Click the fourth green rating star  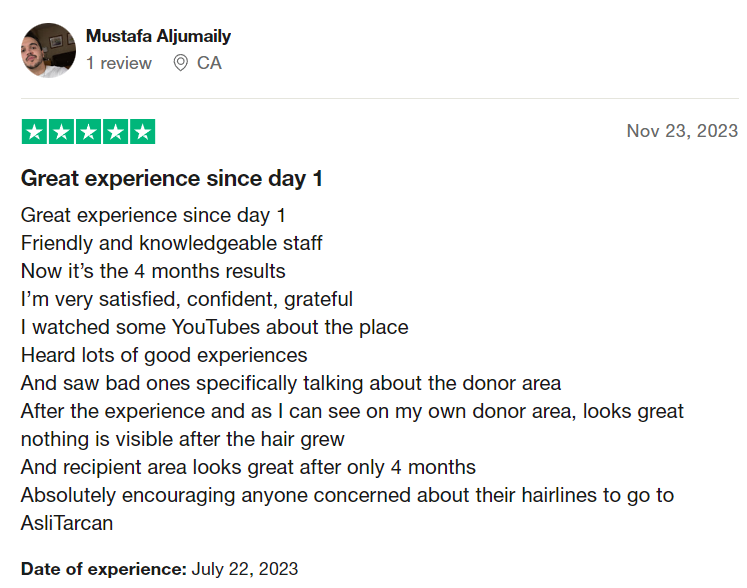[x=116, y=132]
